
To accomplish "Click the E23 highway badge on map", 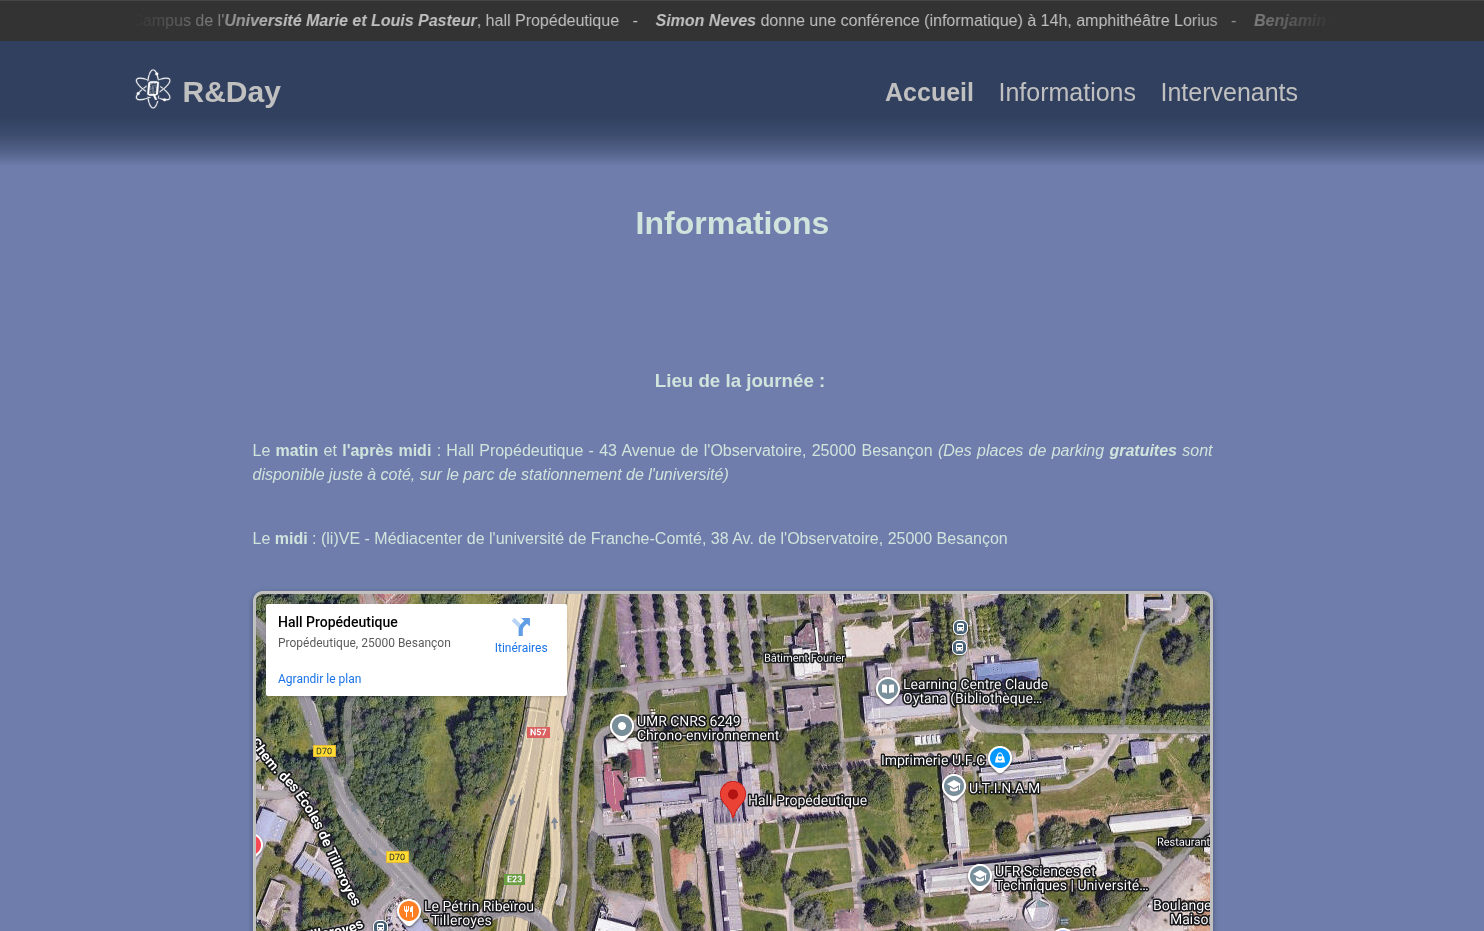I will (514, 879).
